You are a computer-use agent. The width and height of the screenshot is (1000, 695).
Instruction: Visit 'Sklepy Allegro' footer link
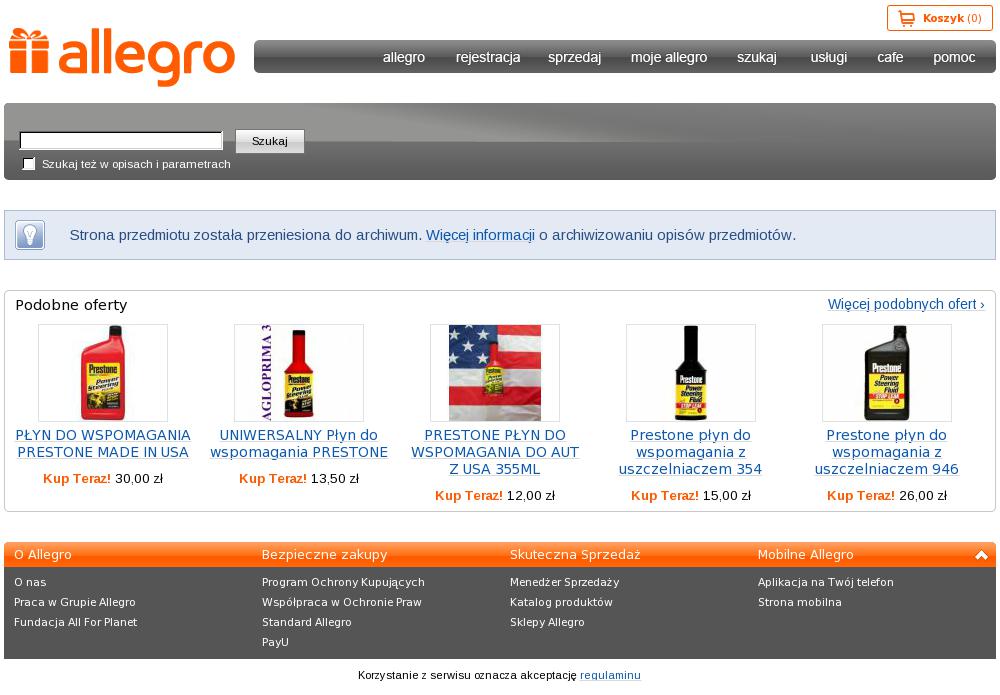(547, 622)
